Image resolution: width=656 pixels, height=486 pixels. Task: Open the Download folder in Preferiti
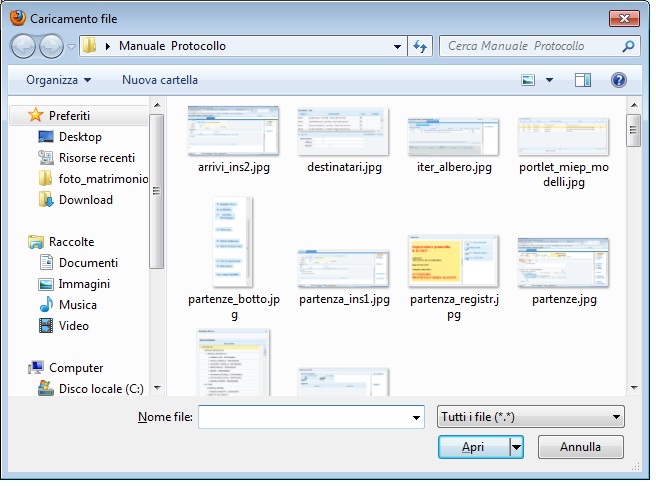[x=85, y=200]
